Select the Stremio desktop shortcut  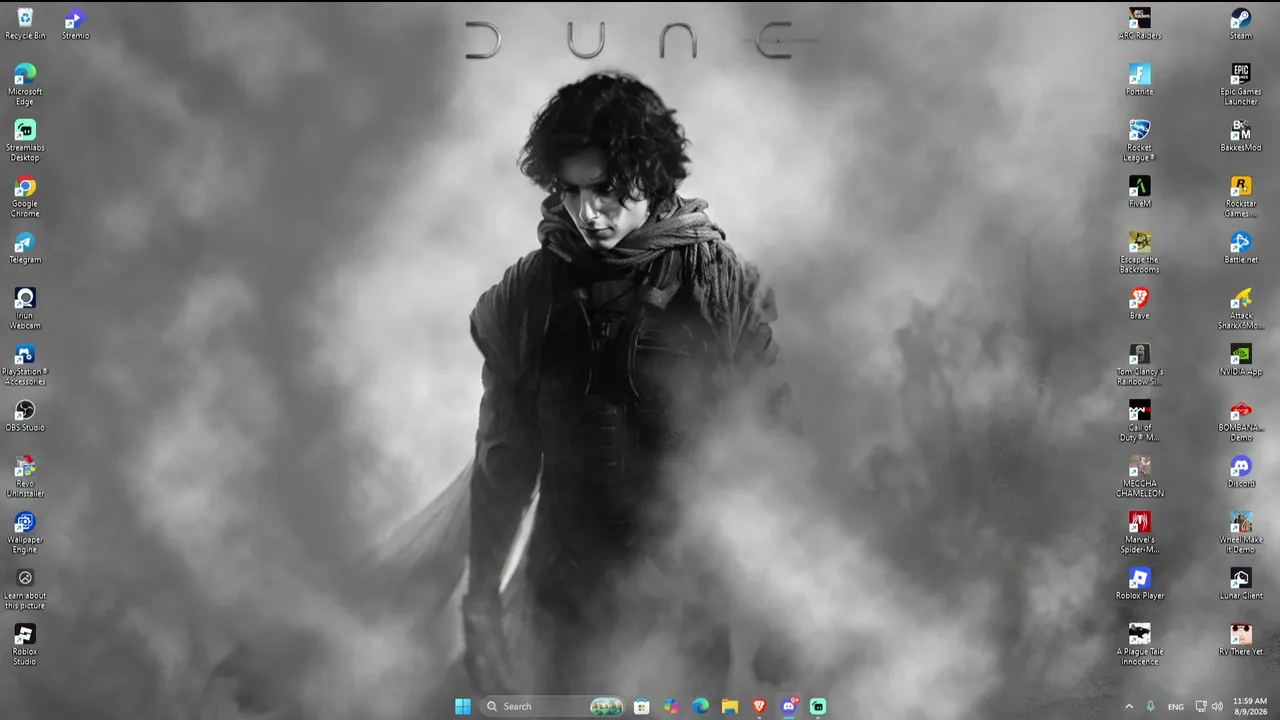click(x=75, y=24)
